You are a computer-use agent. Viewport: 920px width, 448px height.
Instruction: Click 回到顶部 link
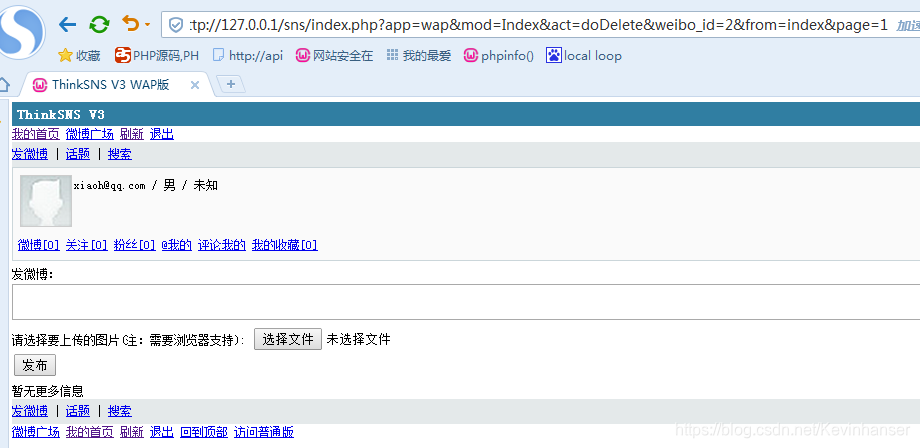(x=204, y=432)
